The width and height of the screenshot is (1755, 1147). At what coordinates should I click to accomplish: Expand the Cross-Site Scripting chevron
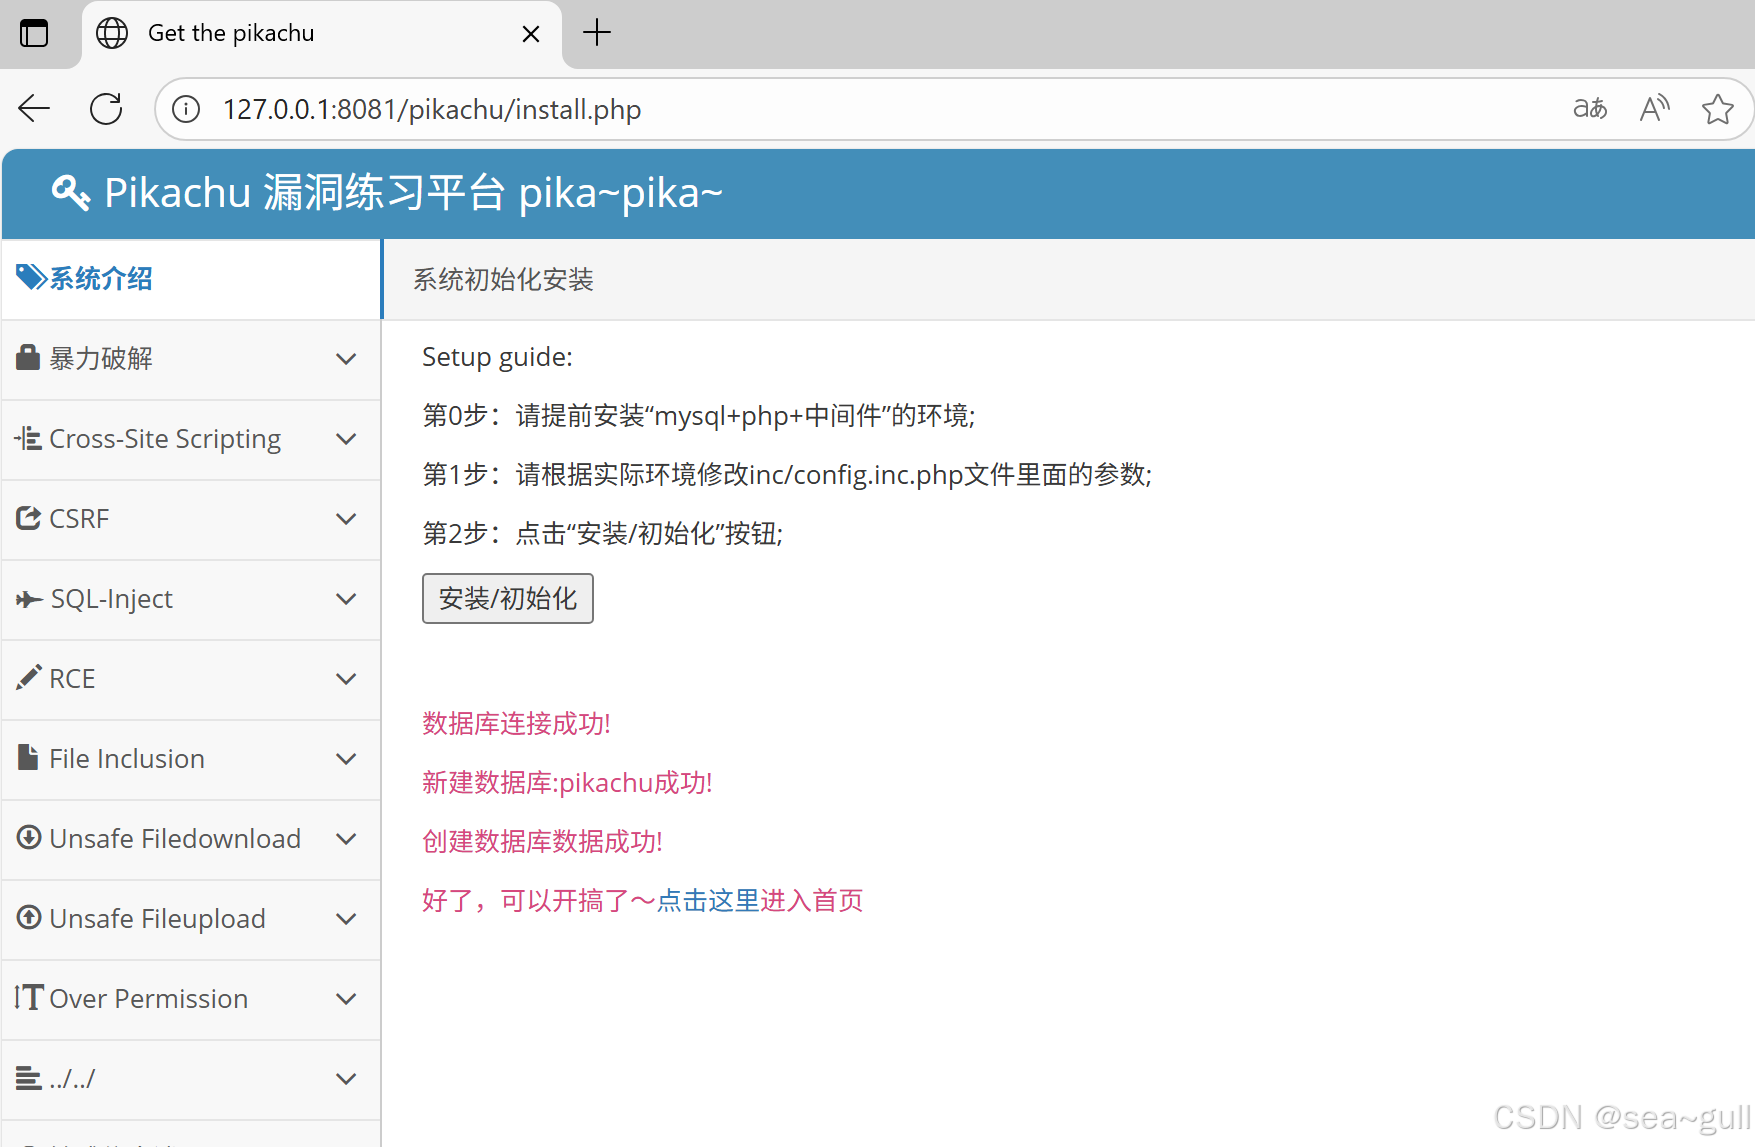click(x=346, y=439)
